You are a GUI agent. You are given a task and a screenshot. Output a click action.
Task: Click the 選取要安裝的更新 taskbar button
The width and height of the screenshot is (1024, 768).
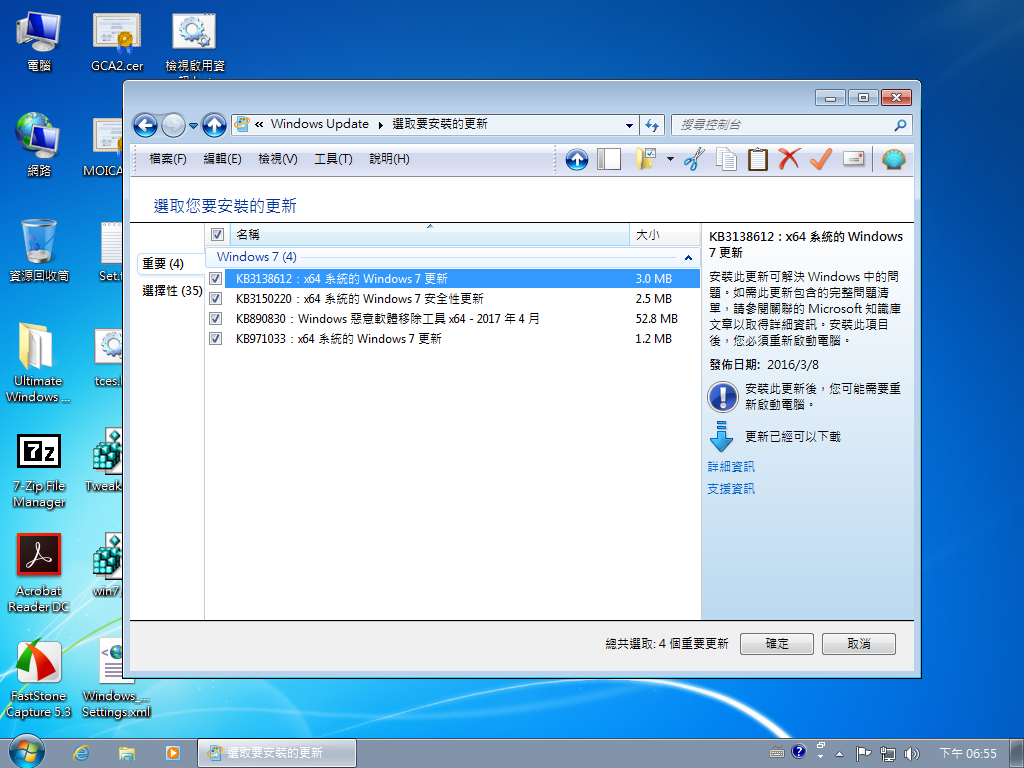277,753
